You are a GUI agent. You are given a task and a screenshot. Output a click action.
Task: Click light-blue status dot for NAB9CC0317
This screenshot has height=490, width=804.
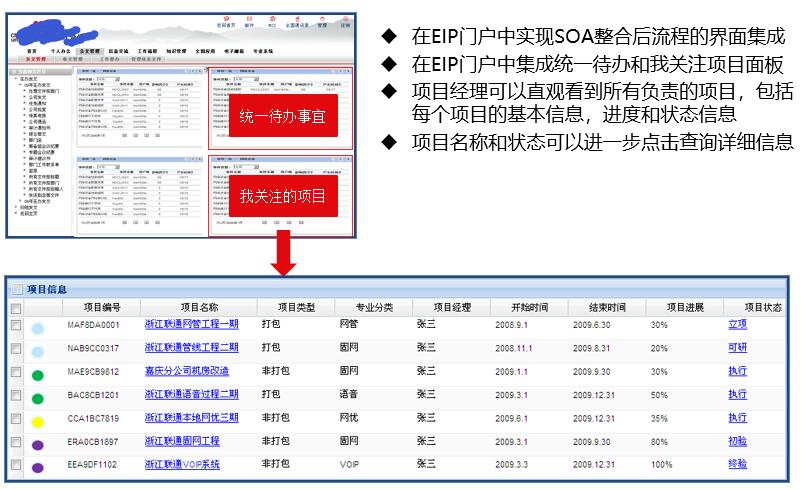37,352
